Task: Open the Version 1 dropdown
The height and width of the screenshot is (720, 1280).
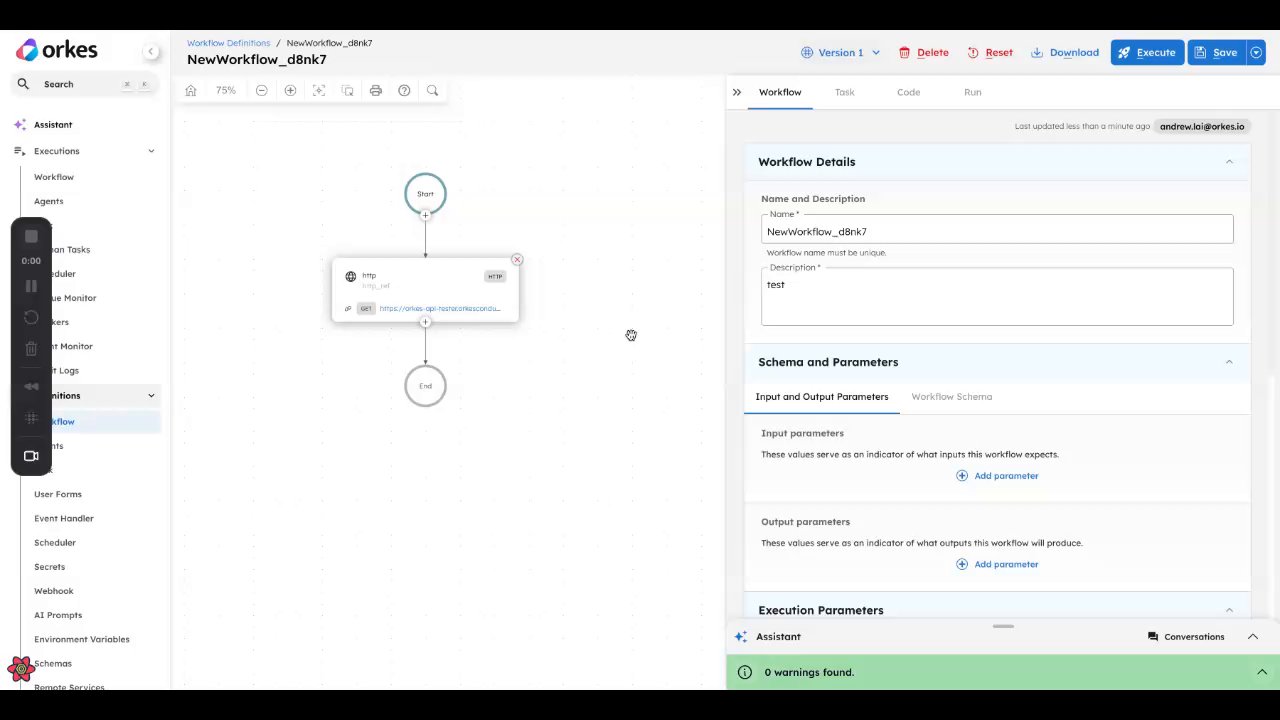Action: [x=841, y=52]
